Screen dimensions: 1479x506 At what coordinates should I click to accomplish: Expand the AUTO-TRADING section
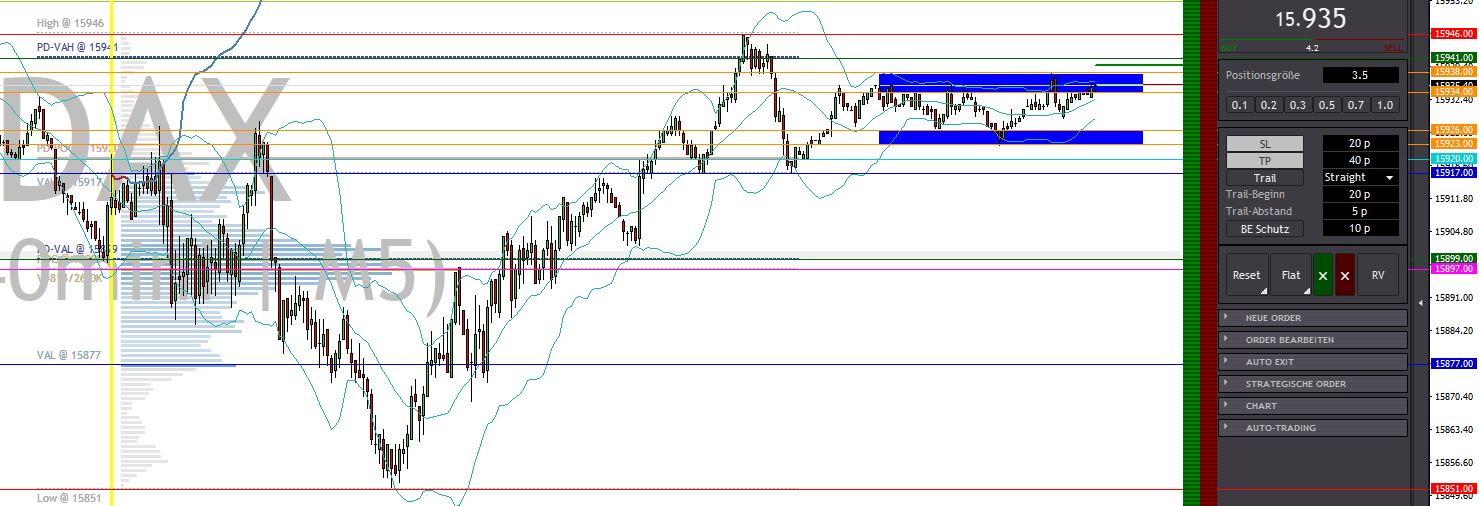[x=1313, y=428]
